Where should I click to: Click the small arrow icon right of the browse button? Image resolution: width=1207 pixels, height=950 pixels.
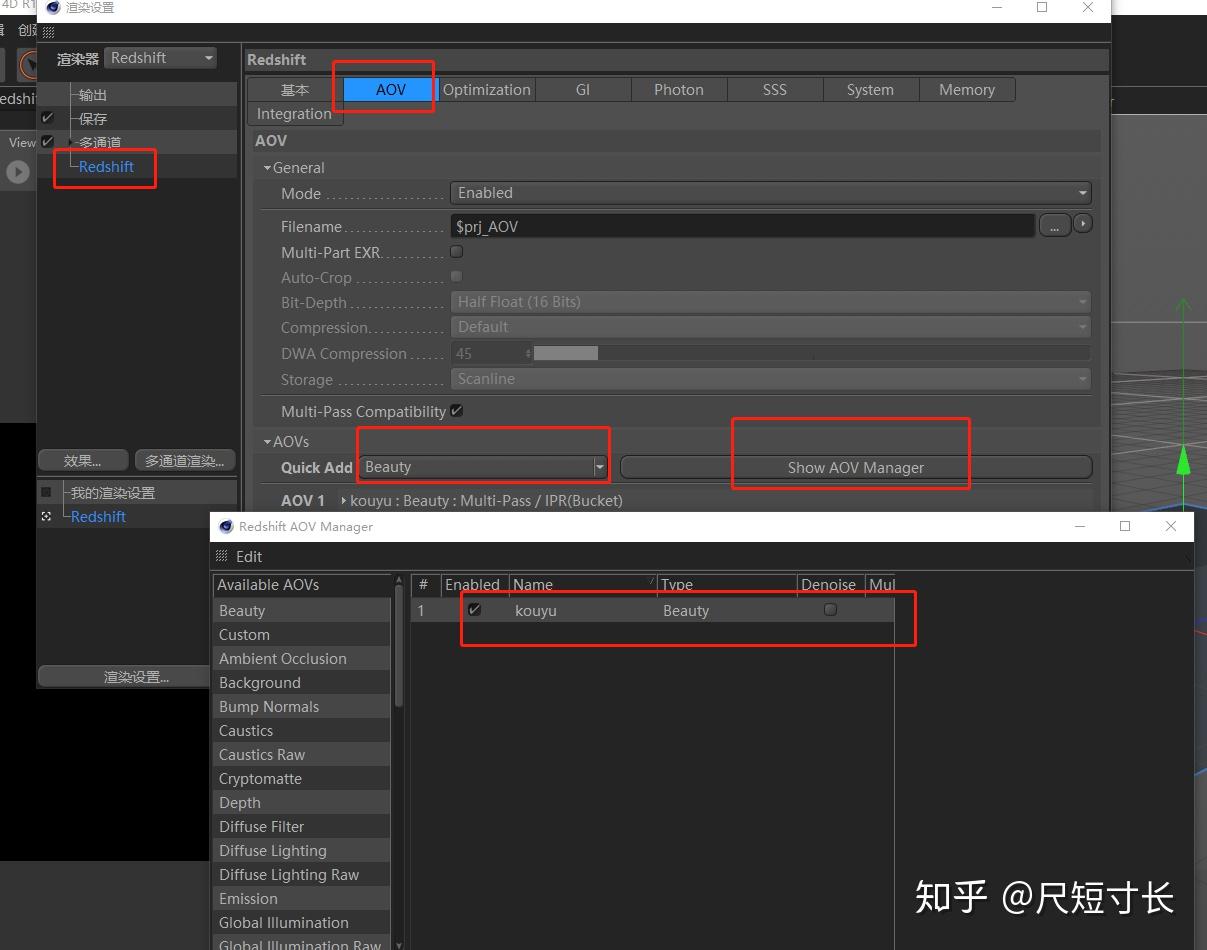(1083, 223)
